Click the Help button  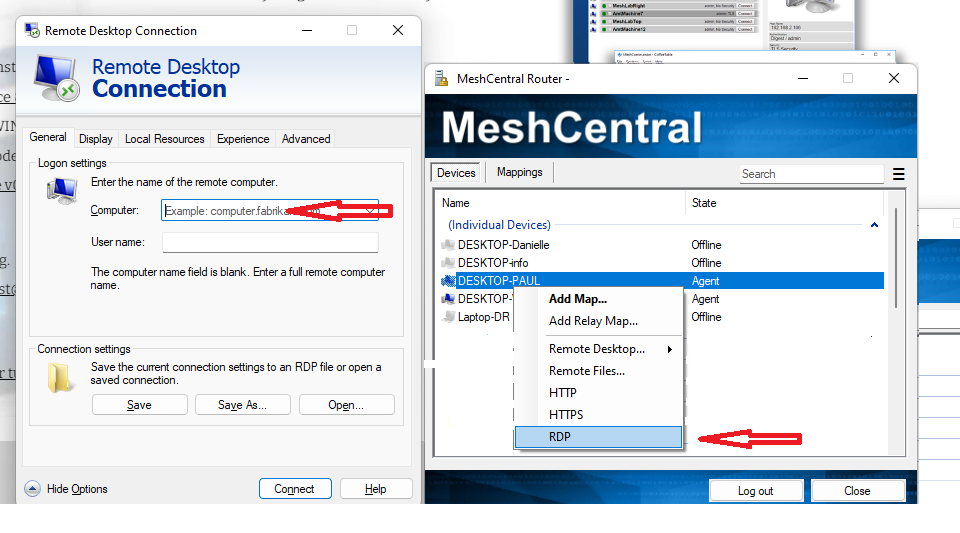(376, 489)
